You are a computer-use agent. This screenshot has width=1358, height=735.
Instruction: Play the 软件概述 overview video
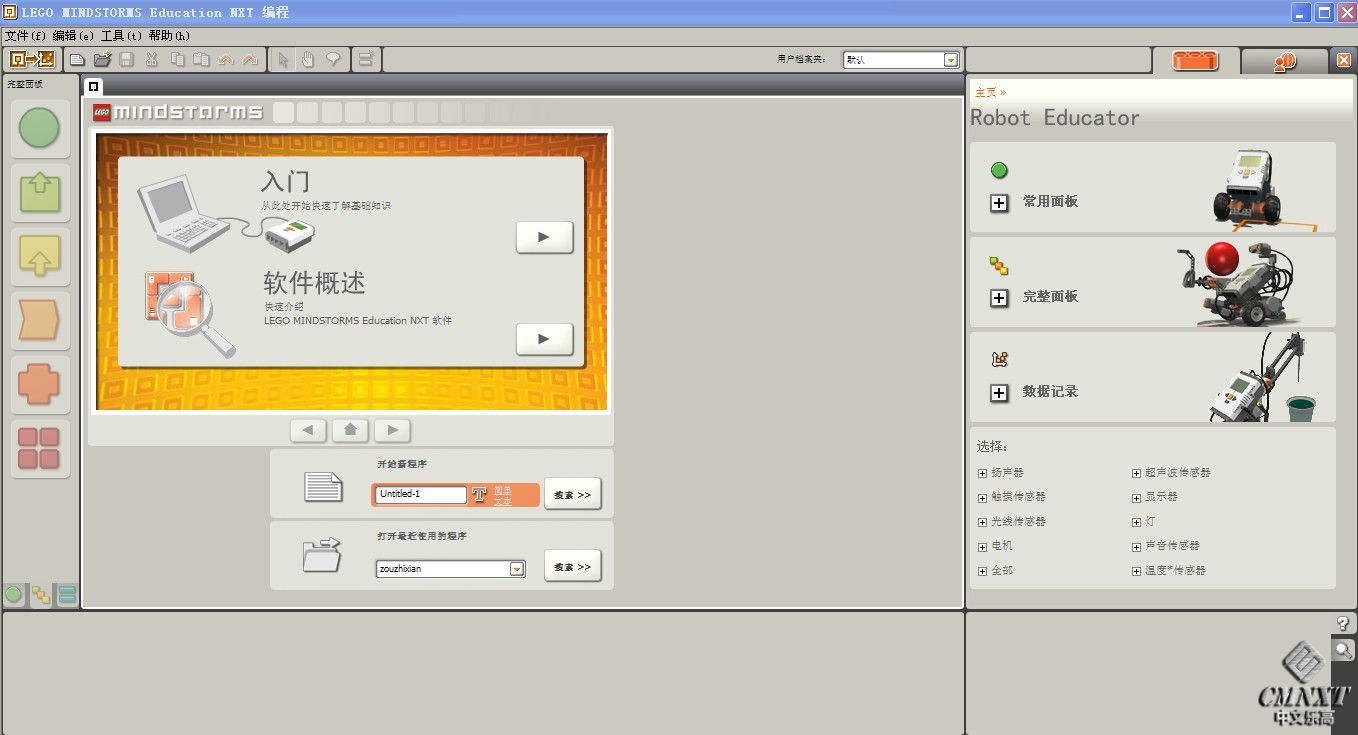coord(544,339)
